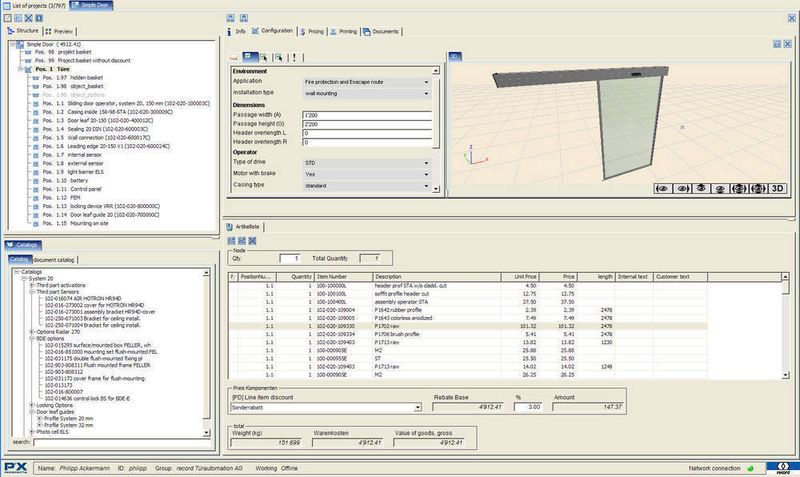This screenshot has height=477, width=800.
Task: Select the right side view eye icon
Action: point(682,189)
